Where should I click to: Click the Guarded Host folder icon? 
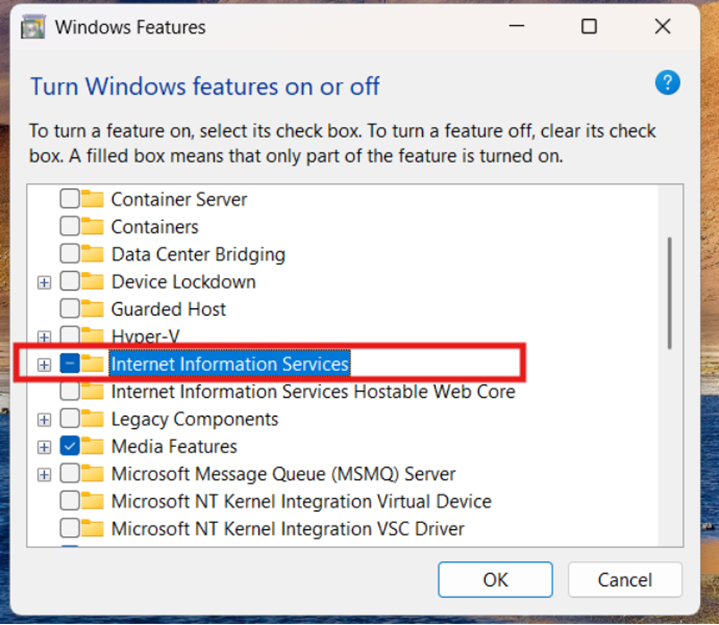click(x=92, y=309)
